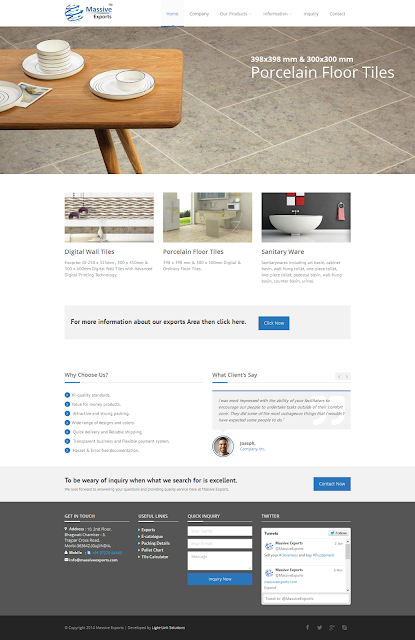Open the Facebook icon in footer

pyautogui.click(x=308, y=627)
